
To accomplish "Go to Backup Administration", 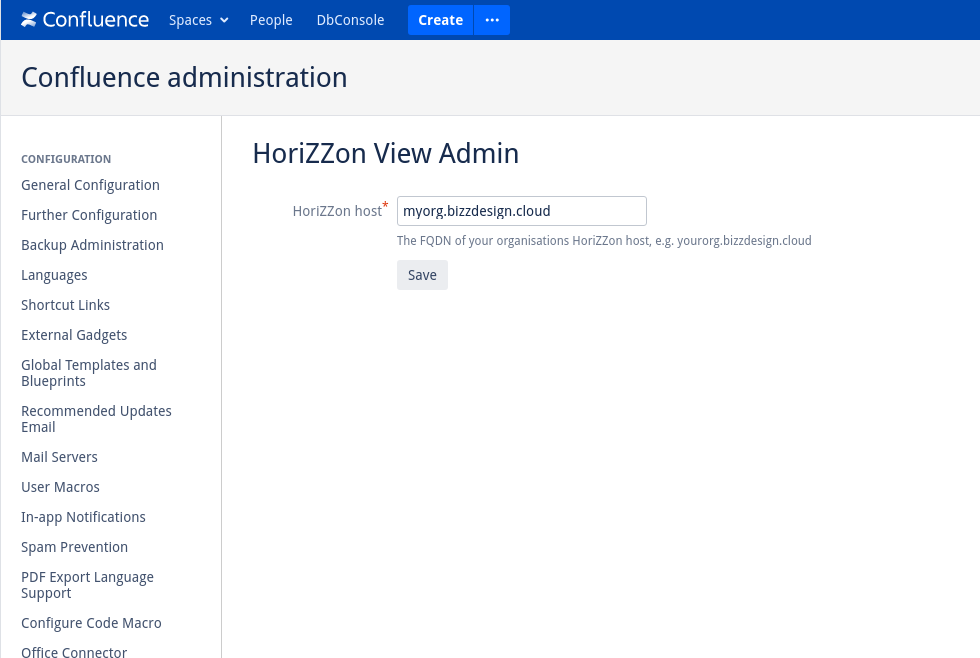I will click(x=92, y=245).
